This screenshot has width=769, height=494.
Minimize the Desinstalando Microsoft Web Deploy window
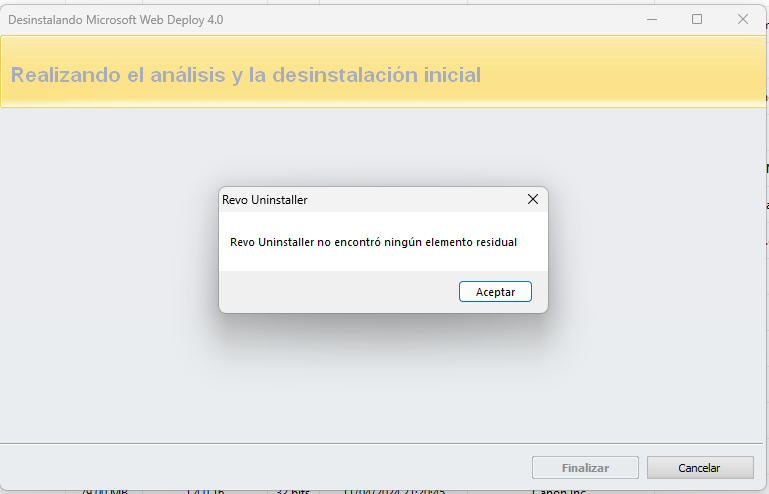(652, 20)
